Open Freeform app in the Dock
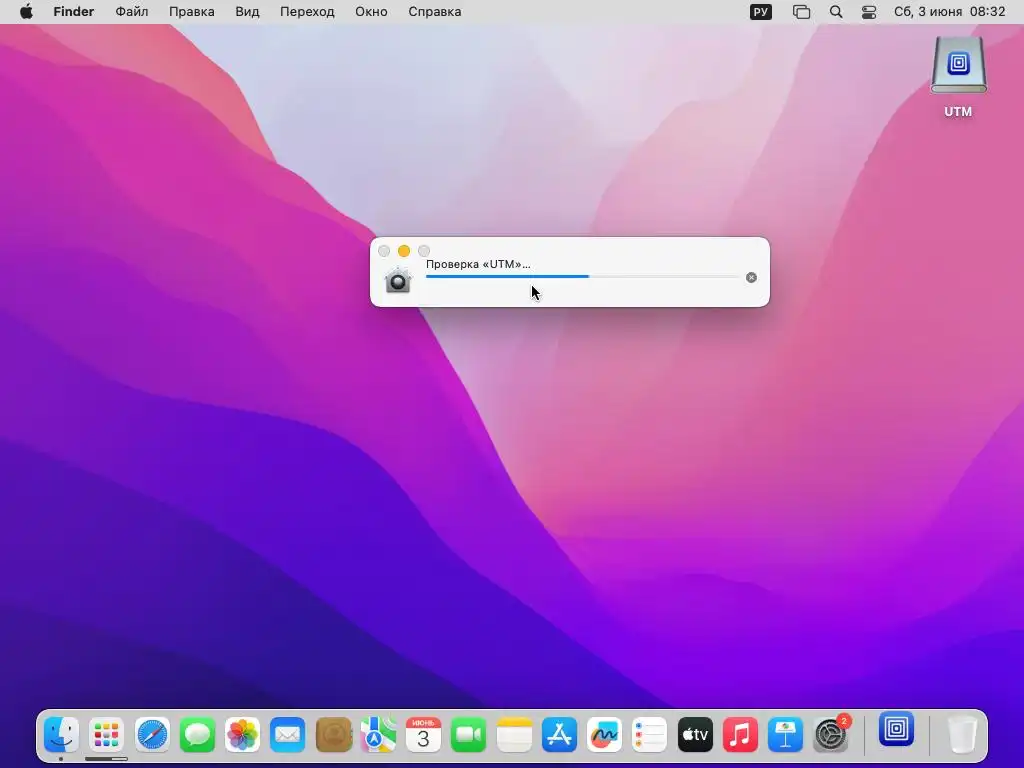 coord(605,735)
